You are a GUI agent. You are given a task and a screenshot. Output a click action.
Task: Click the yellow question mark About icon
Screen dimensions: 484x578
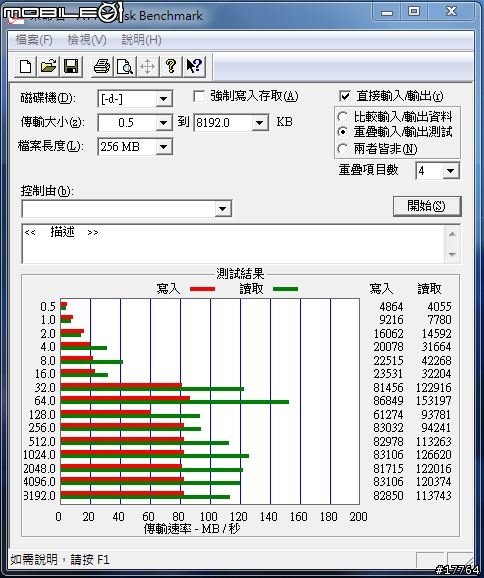[171, 67]
